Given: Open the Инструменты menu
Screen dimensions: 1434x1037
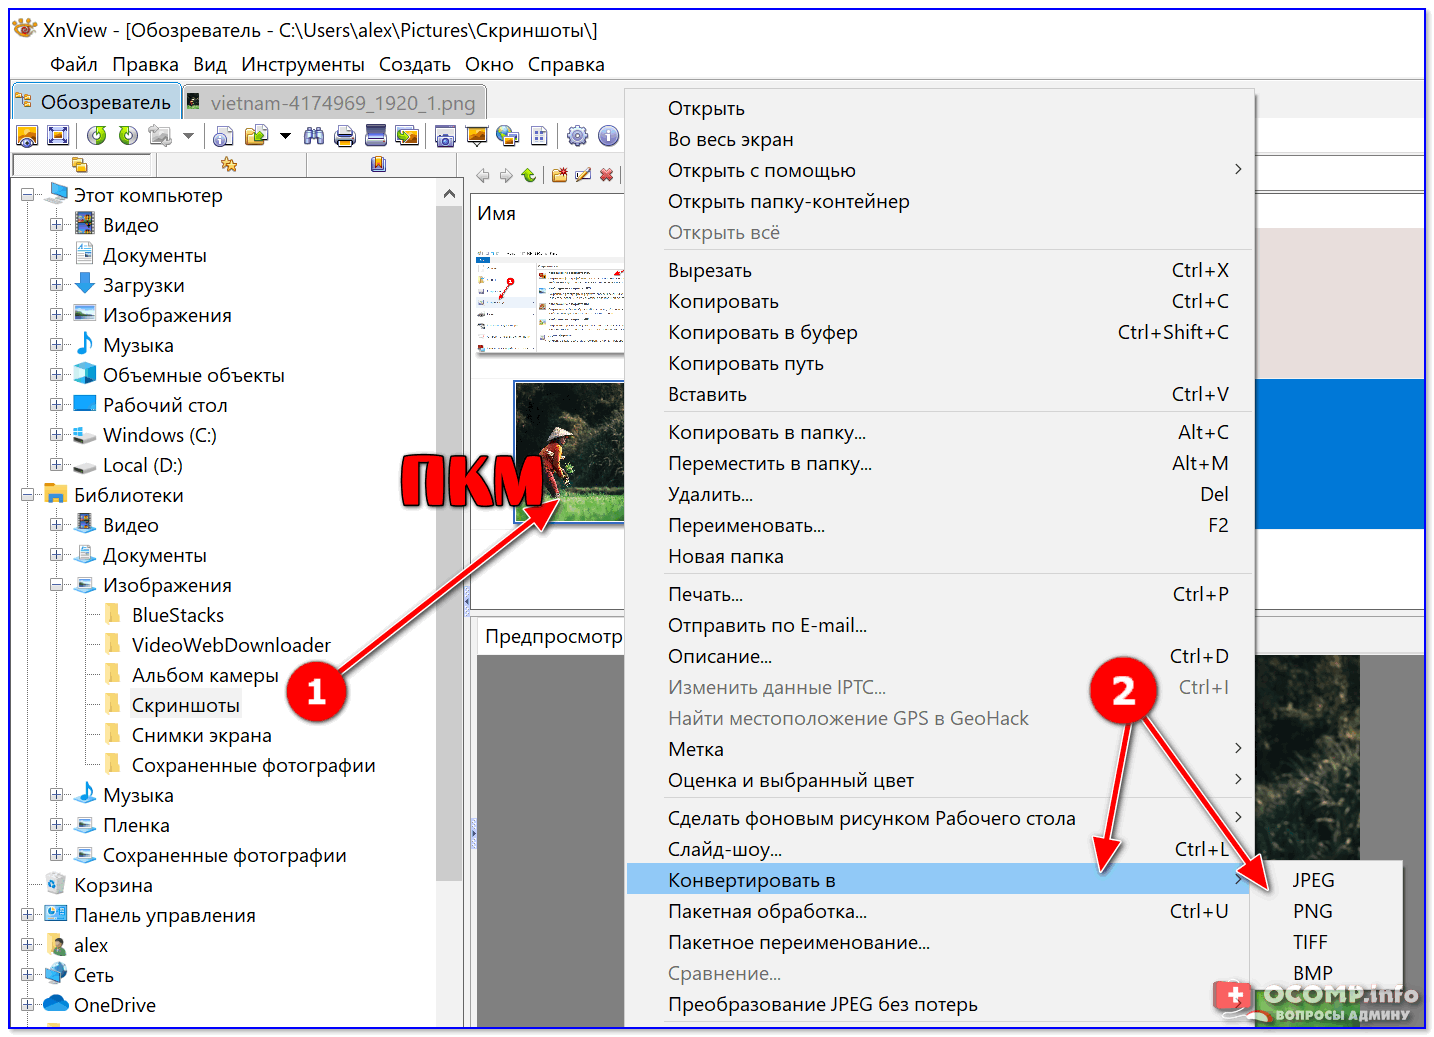Looking at the screenshot, I should 302,65.
